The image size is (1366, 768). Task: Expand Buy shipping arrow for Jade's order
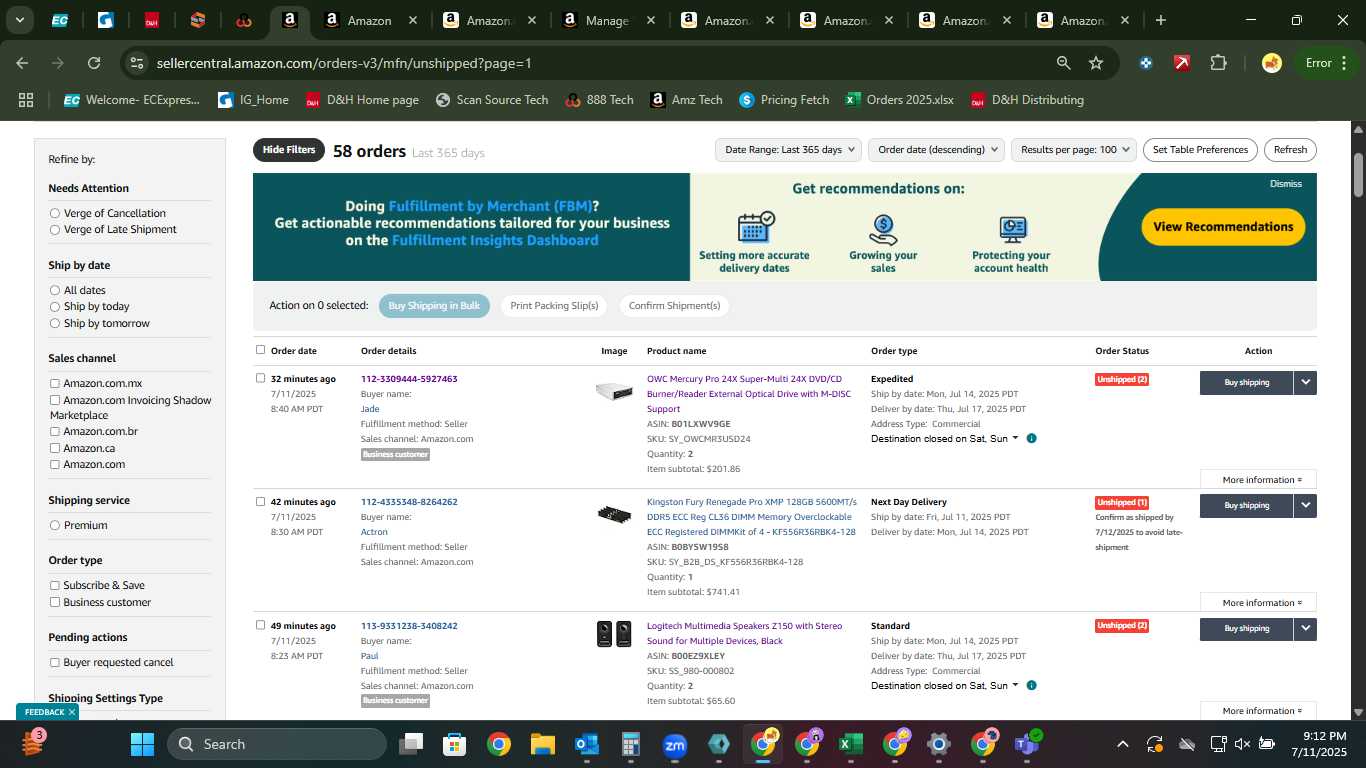[x=1305, y=382]
